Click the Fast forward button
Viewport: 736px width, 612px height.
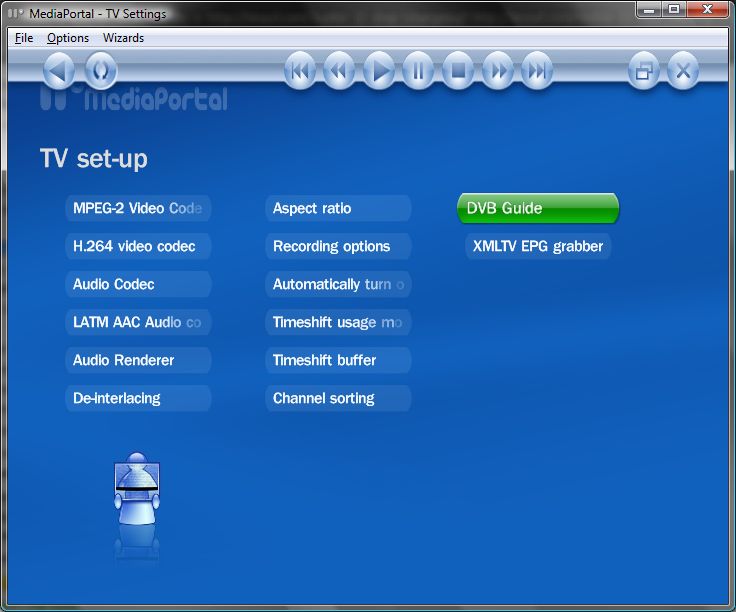tap(498, 71)
